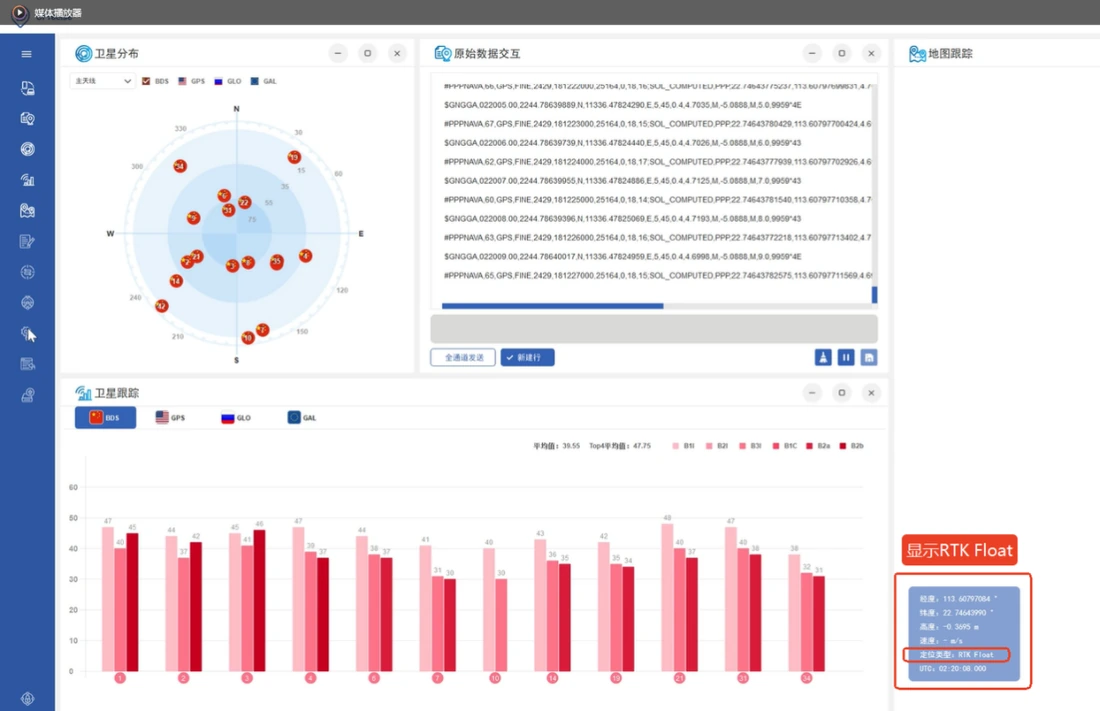Toggle the GPS checkbox in satellite distribution

[x=182, y=81]
